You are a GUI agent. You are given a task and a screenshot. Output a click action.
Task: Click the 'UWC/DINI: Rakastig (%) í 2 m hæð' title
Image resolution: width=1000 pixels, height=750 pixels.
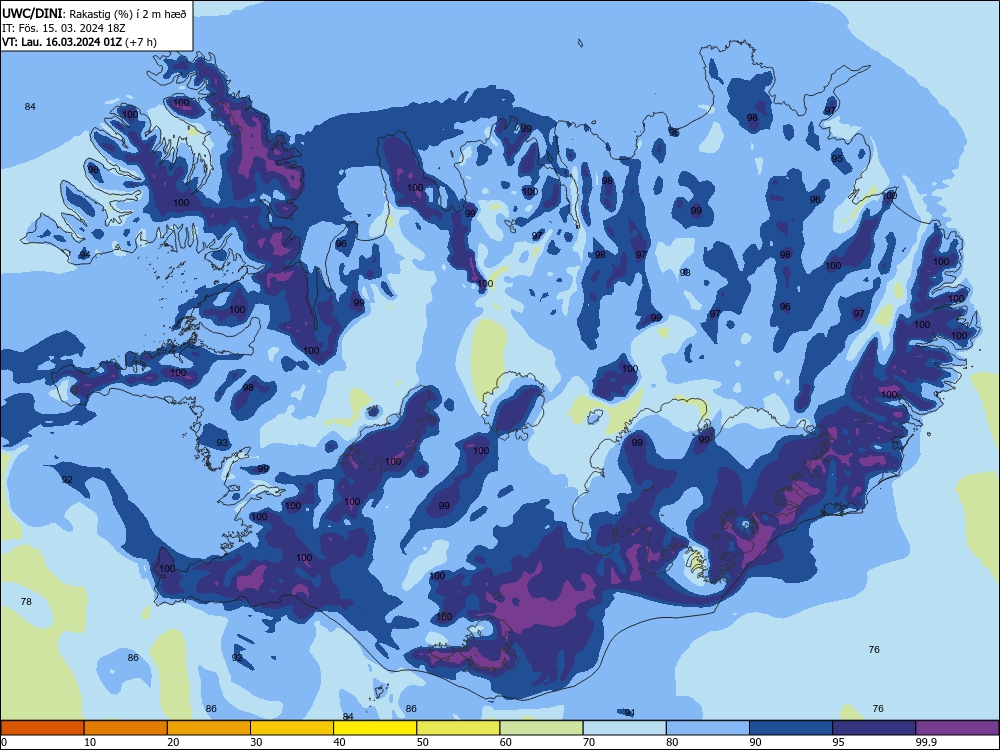coord(94,14)
